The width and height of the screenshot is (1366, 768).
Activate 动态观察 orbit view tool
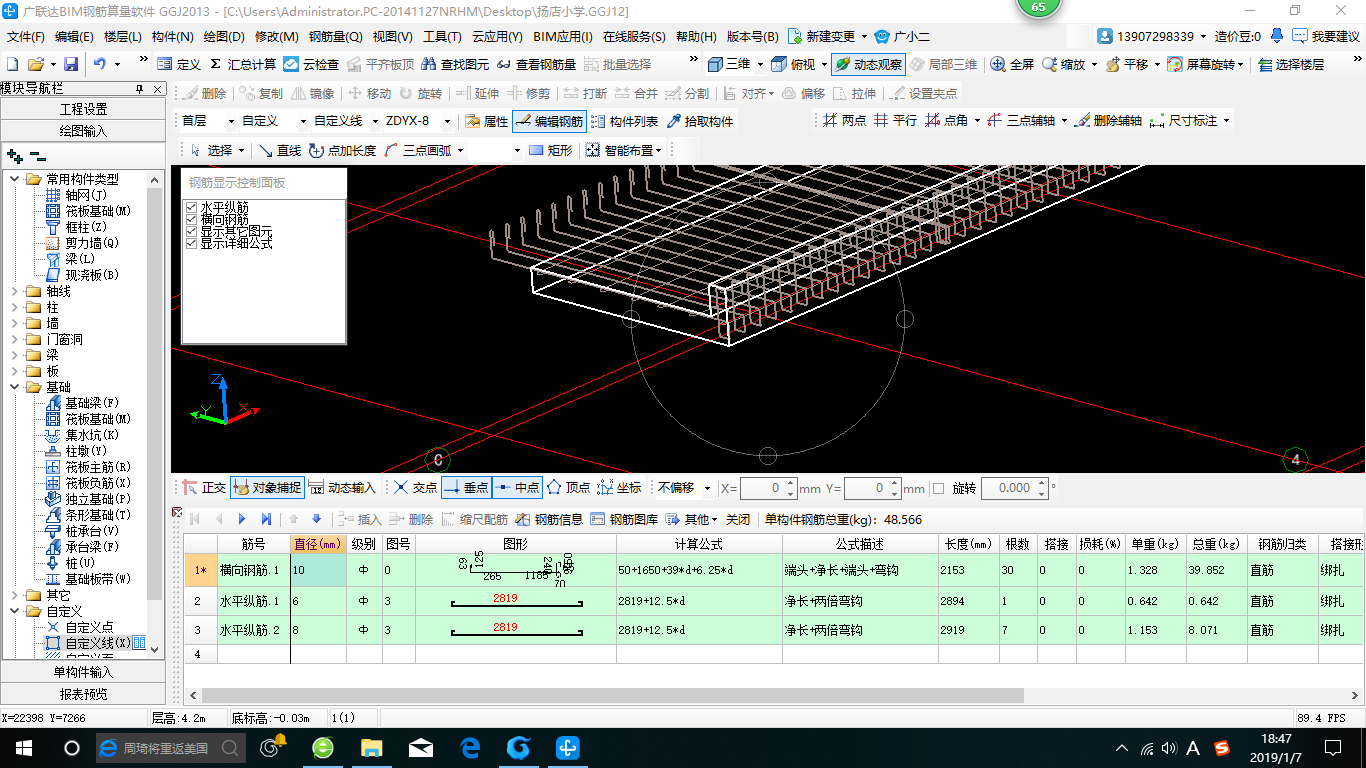868,64
